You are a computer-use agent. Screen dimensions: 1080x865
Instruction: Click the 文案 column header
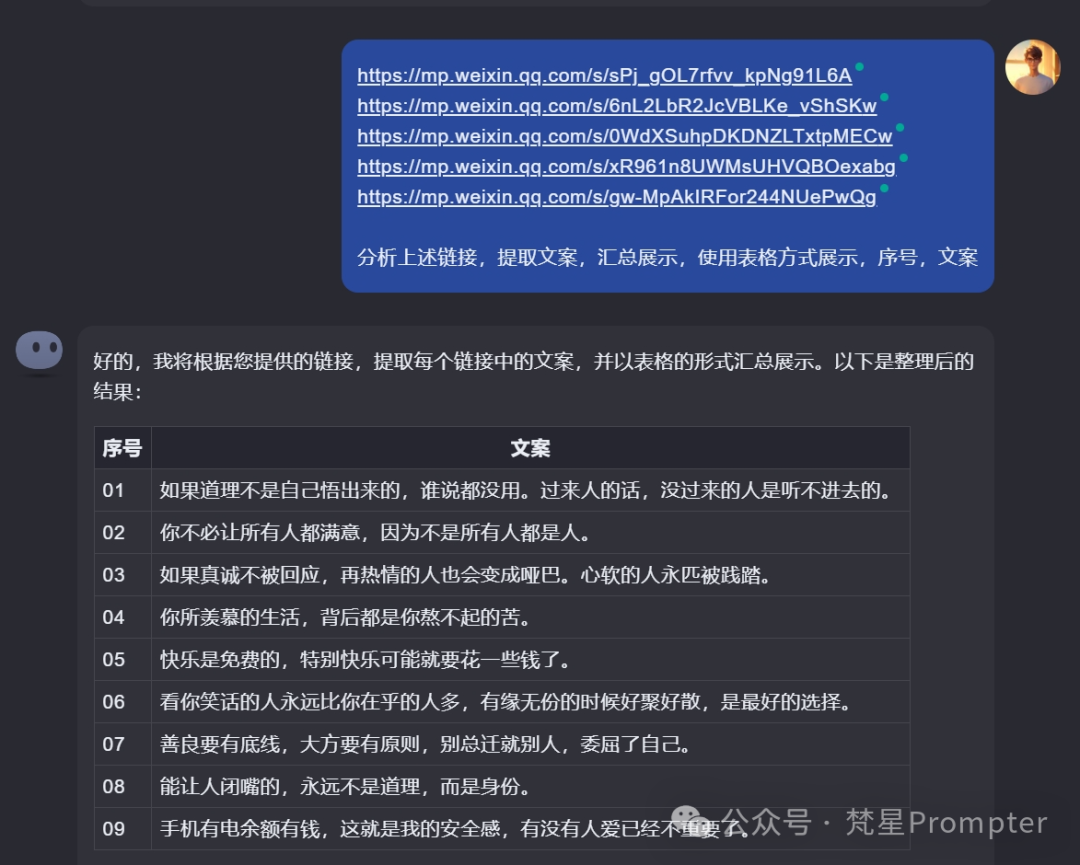tap(530, 449)
